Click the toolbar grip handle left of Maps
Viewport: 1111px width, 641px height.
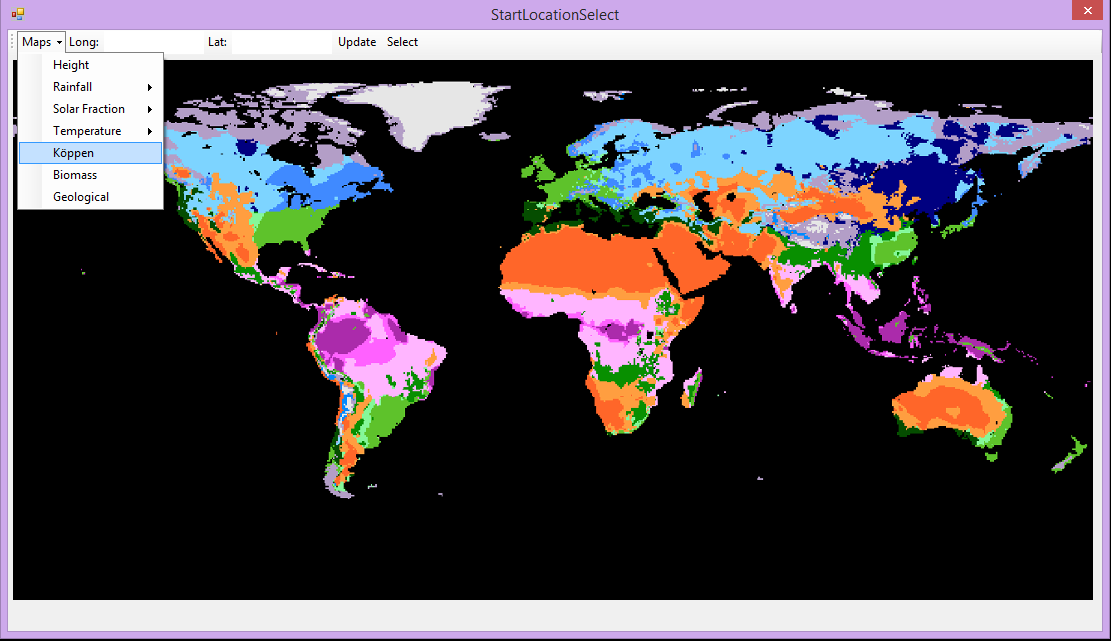13,42
